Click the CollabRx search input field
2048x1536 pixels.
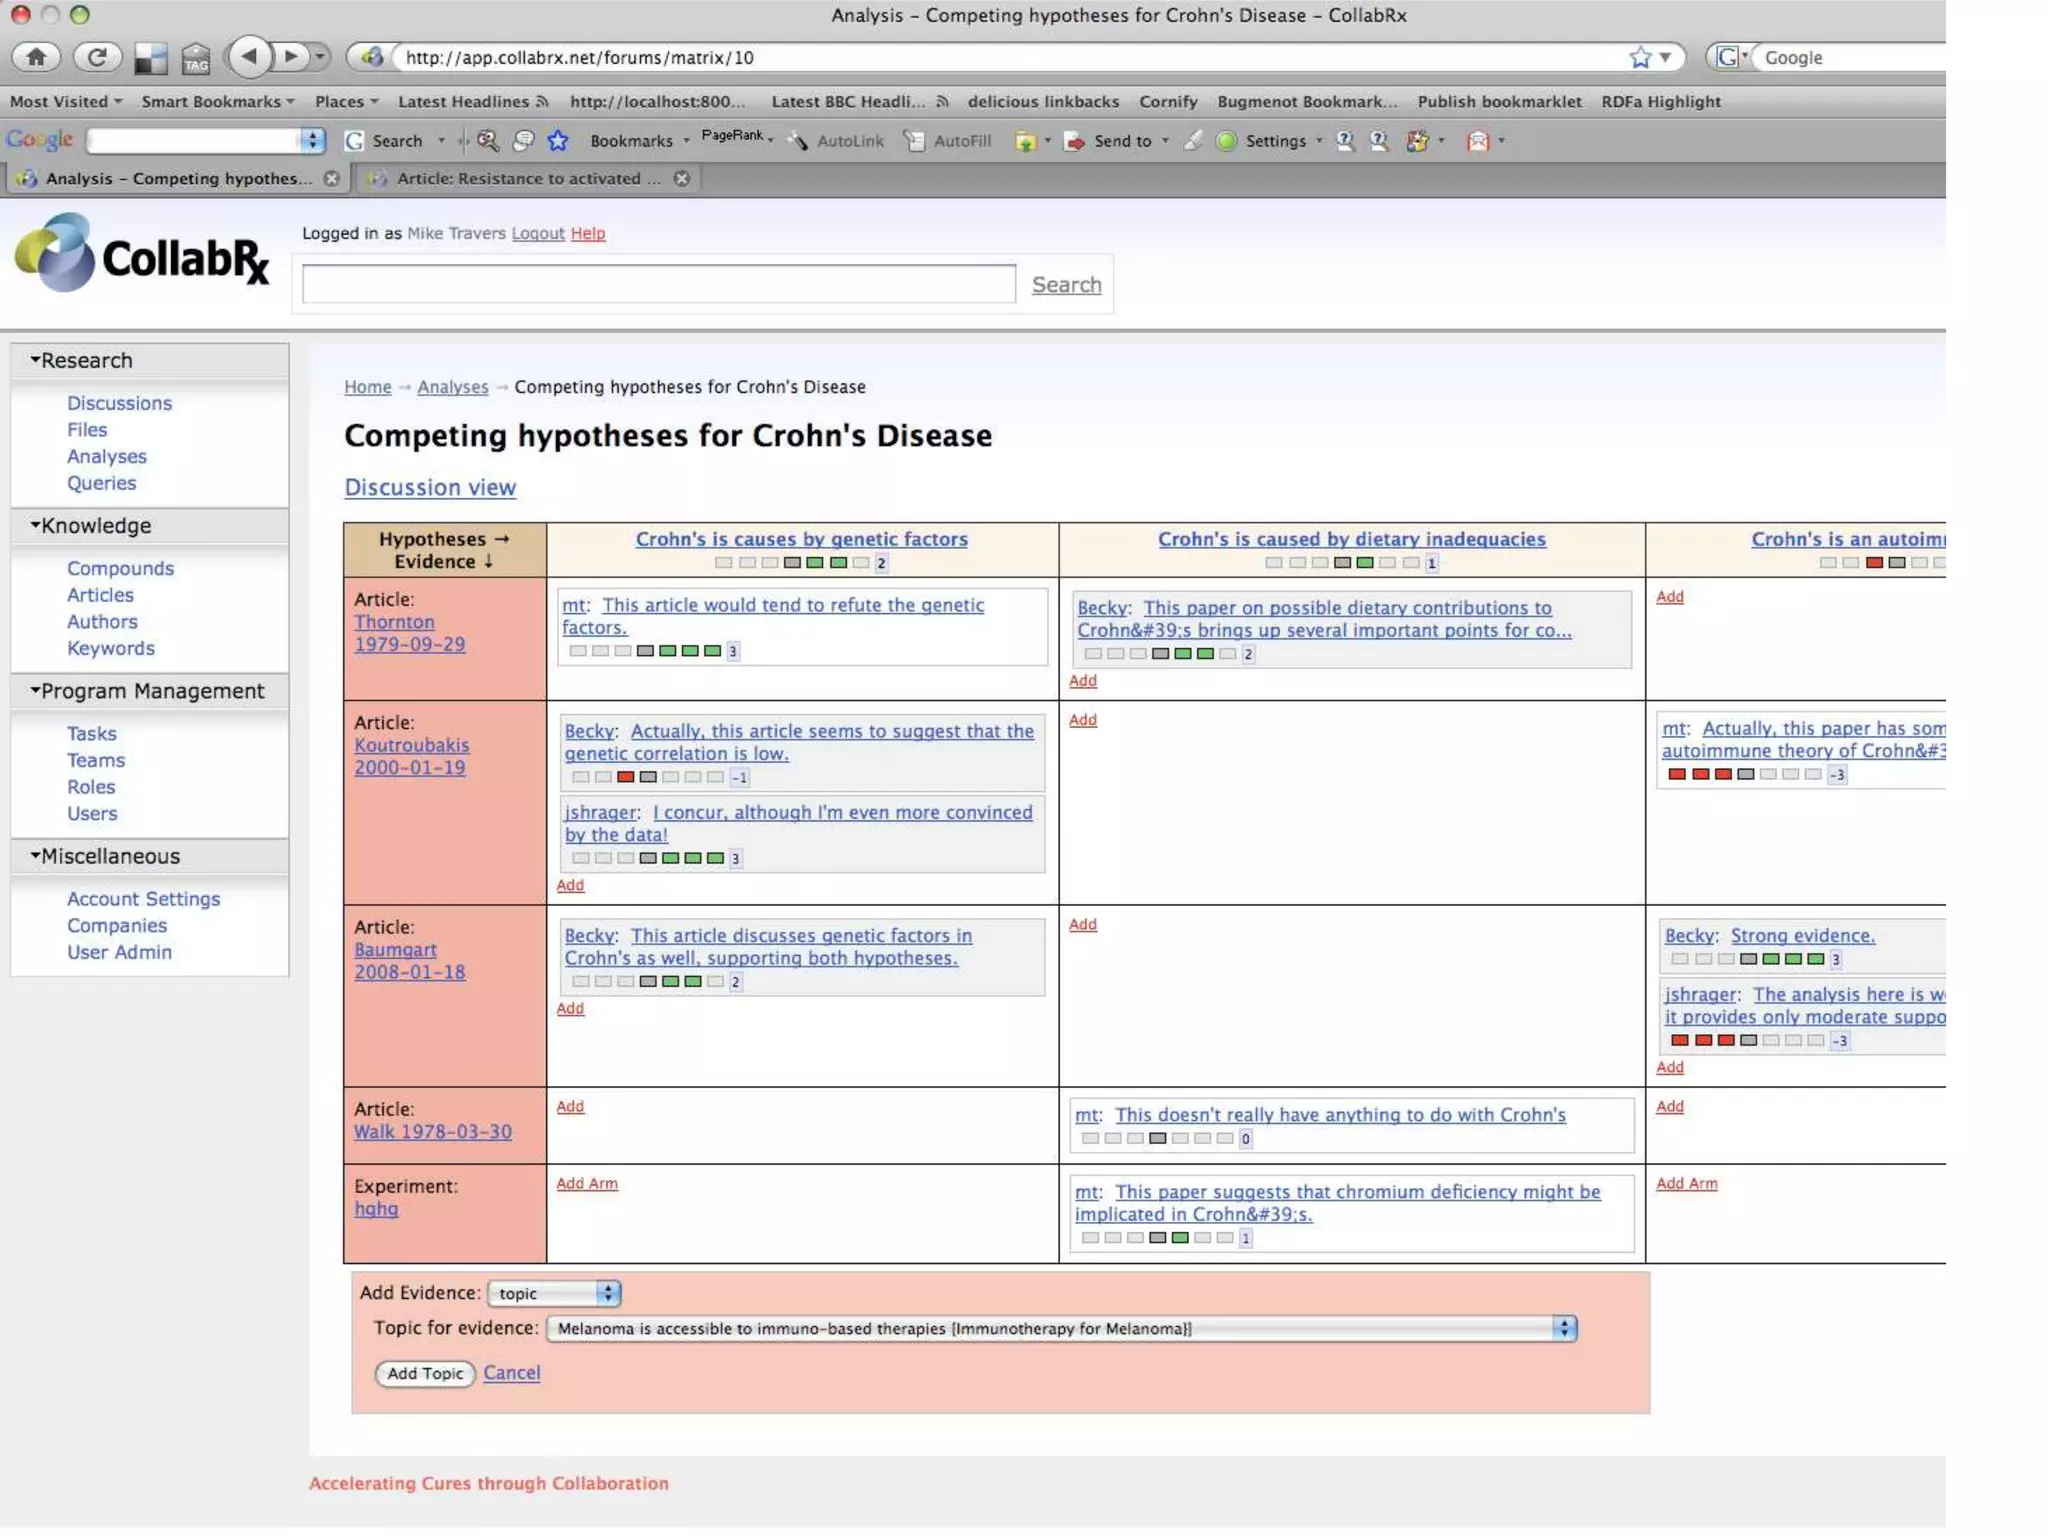[658, 284]
